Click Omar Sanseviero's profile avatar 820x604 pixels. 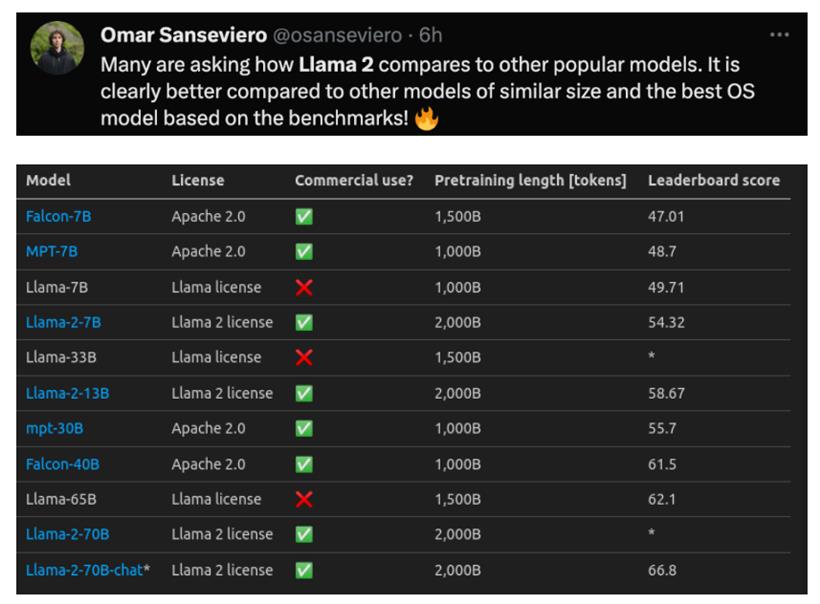pos(57,48)
